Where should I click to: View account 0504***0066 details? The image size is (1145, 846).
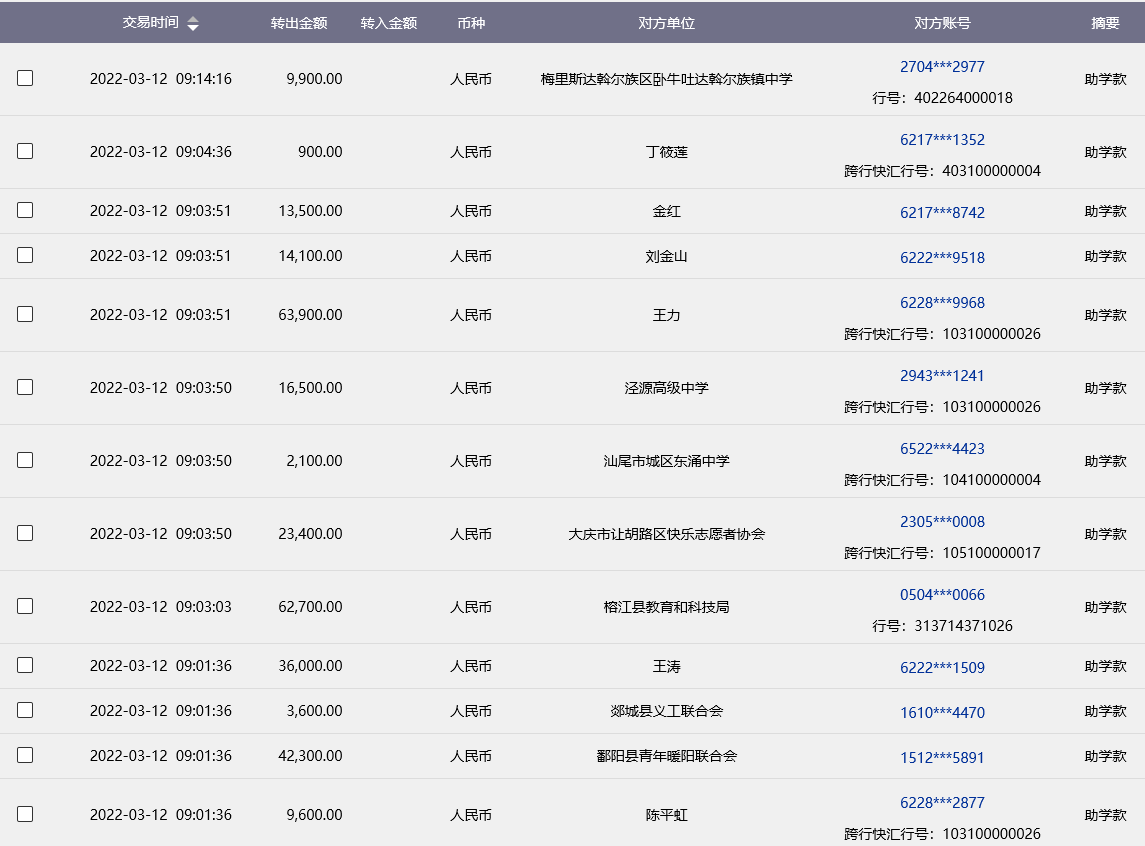[x=942, y=595]
